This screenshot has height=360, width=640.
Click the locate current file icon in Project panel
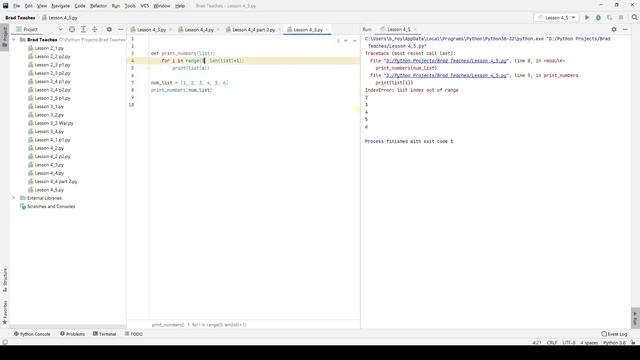click(72, 29)
